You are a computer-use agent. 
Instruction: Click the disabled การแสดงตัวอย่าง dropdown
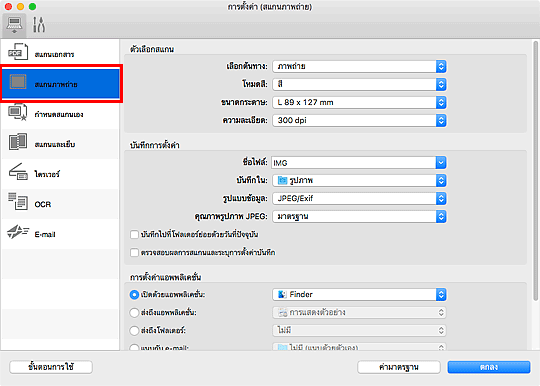coord(359,312)
